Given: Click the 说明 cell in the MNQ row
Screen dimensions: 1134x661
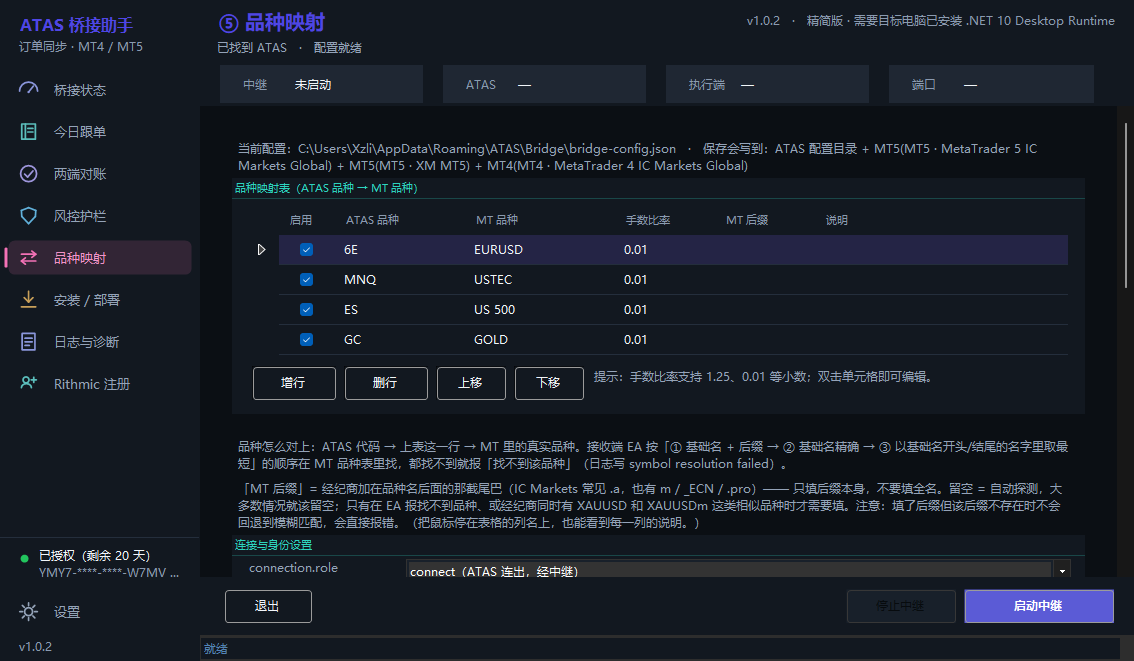Looking at the screenshot, I should point(944,279).
